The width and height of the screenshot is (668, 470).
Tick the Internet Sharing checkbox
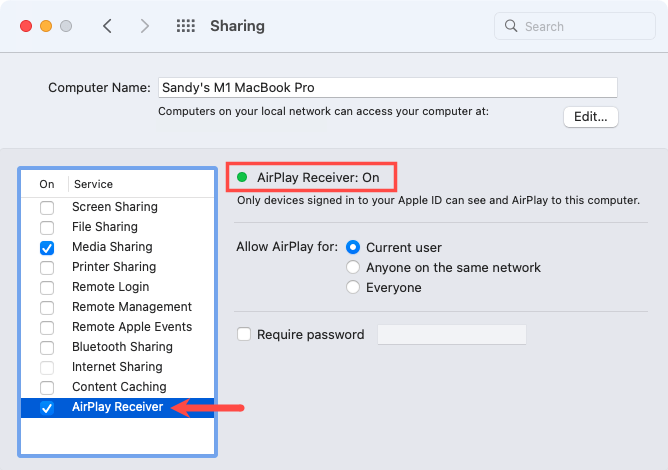click(47, 368)
